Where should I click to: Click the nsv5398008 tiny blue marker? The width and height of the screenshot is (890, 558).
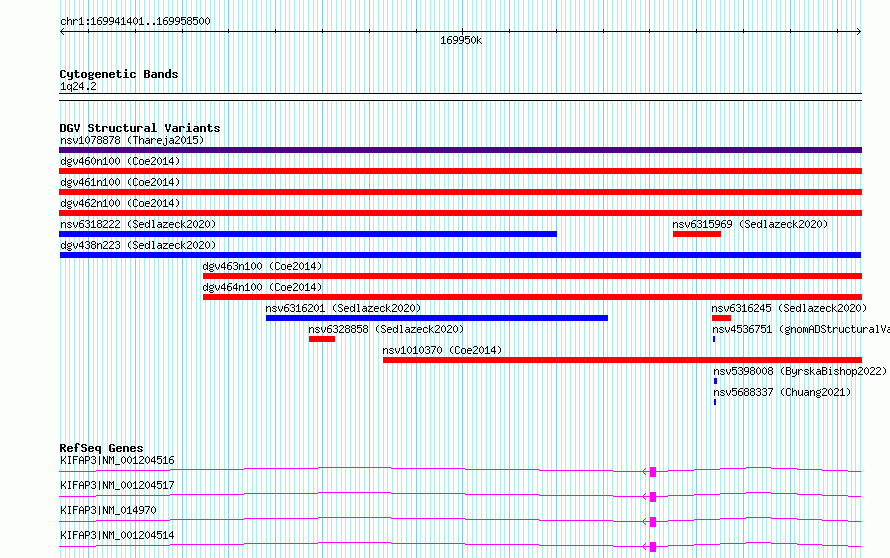point(715,381)
